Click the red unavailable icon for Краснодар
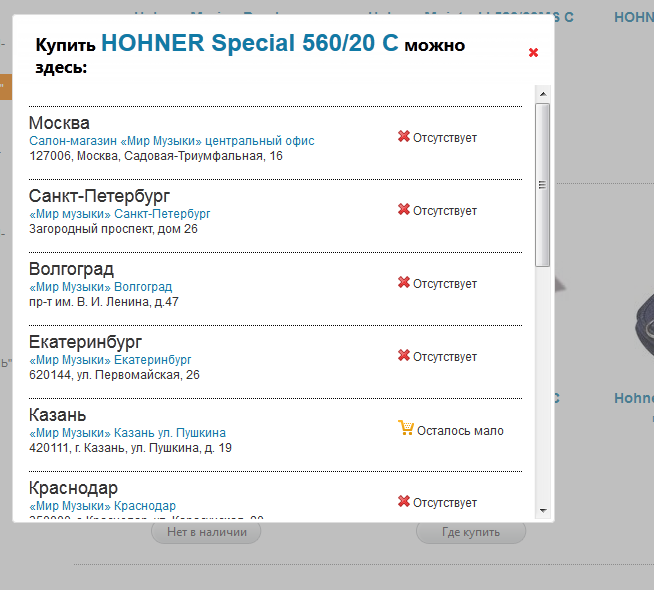 tap(404, 502)
